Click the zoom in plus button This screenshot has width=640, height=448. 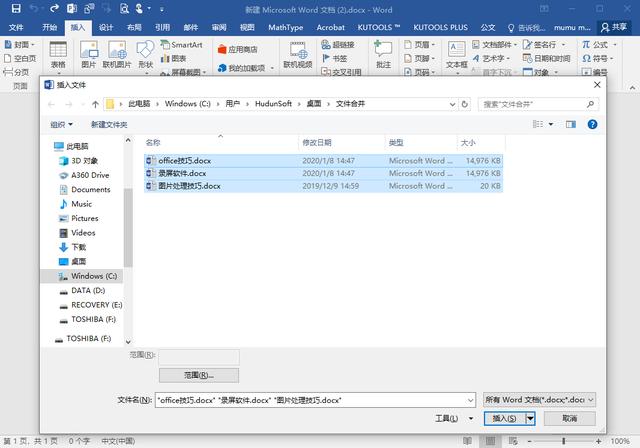(x=598, y=441)
